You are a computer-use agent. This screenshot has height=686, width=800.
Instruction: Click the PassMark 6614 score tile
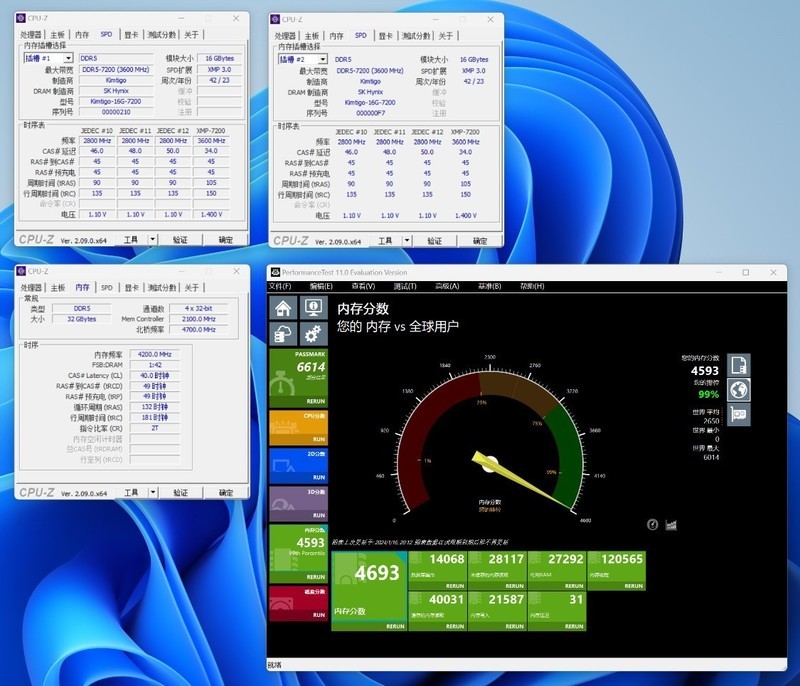[x=297, y=372]
